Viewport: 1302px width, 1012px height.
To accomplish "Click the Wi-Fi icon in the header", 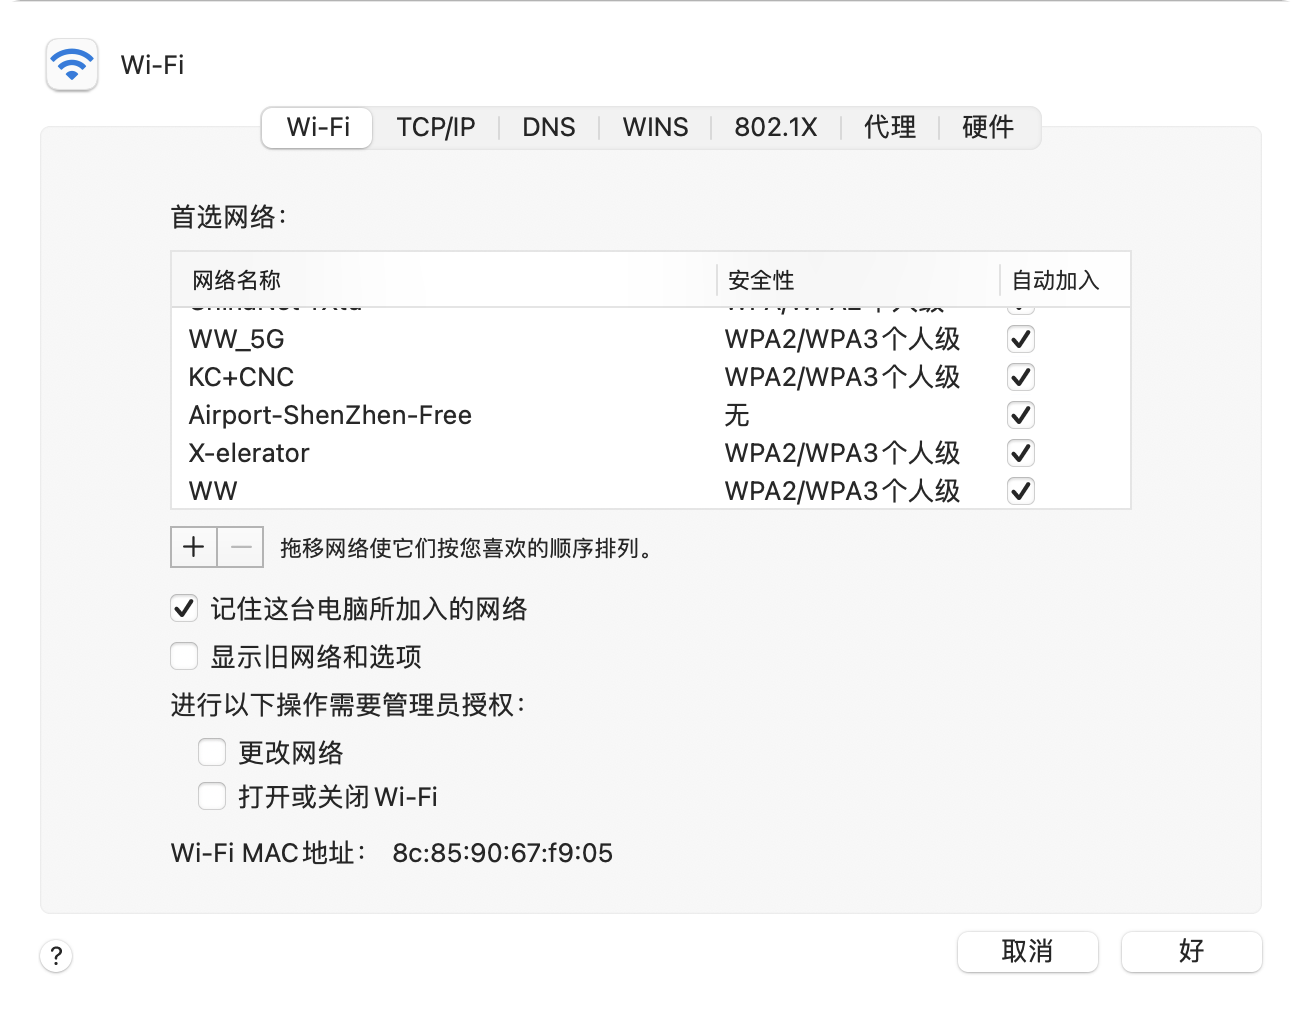I will pos(72,65).
